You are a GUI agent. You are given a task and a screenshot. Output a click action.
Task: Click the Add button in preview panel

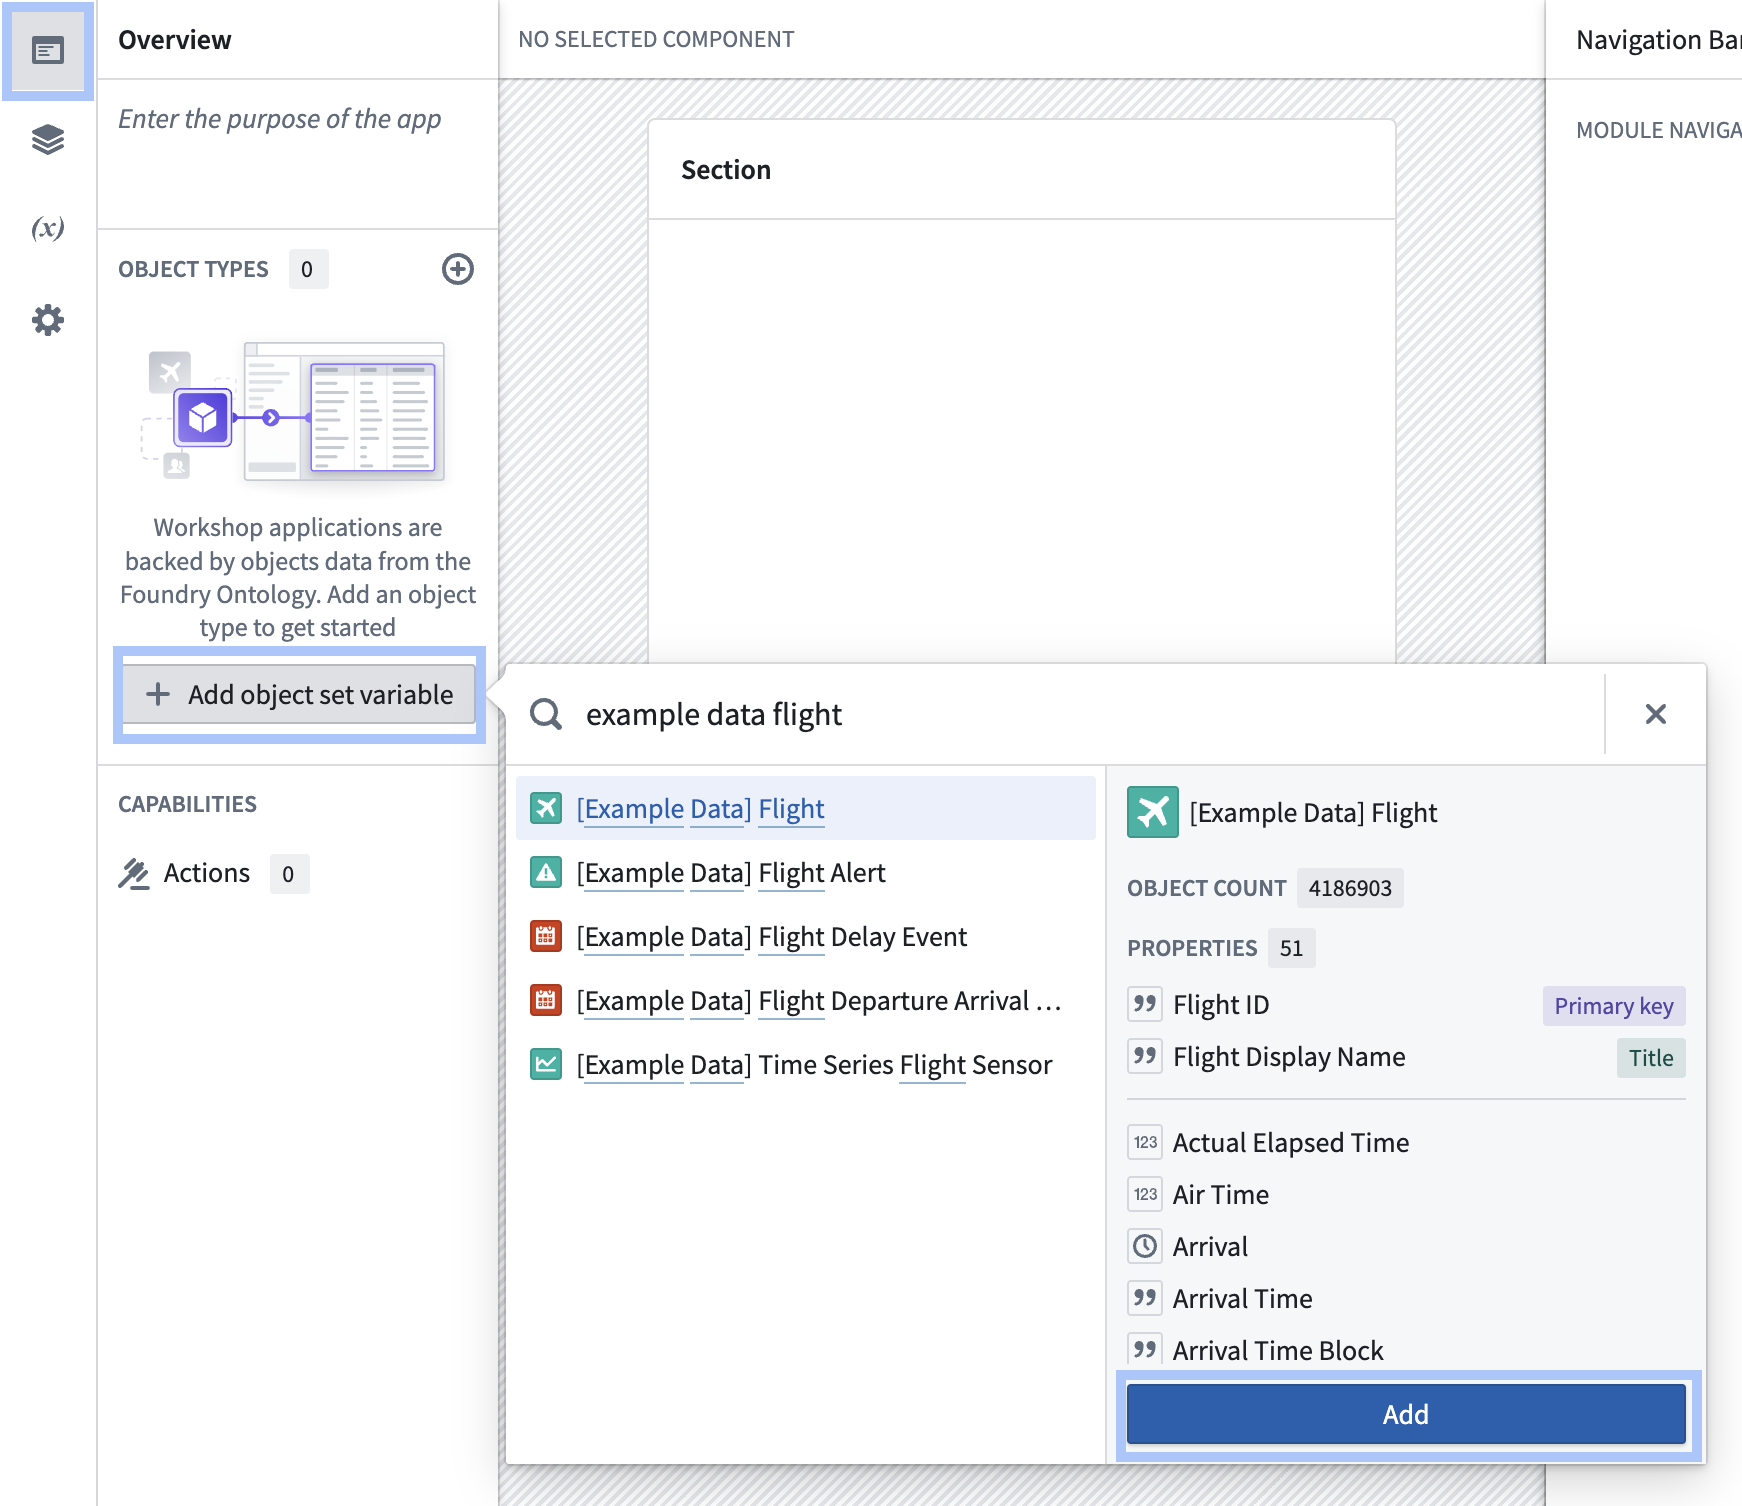pyautogui.click(x=1406, y=1414)
